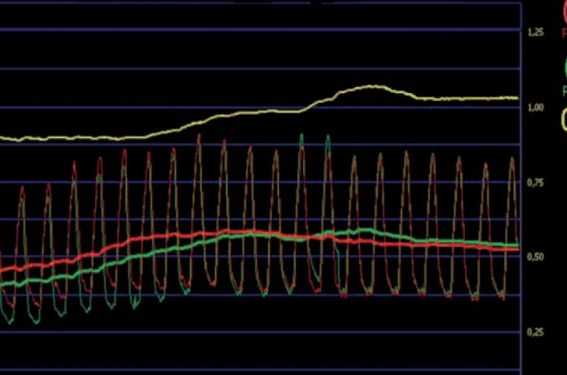Click the left start of thick green line

tap(2, 284)
